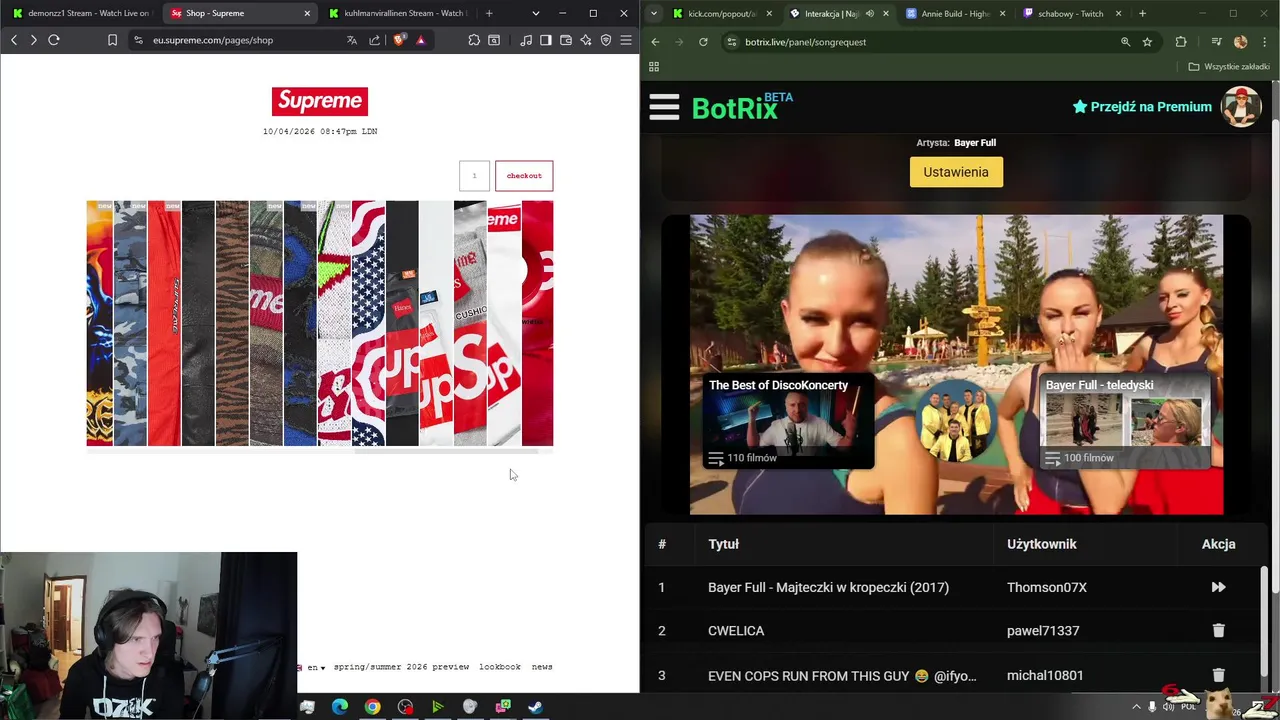This screenshot has height=720, width=1280.
Task: Go back in the Supreme browser window
Action: 14,40
